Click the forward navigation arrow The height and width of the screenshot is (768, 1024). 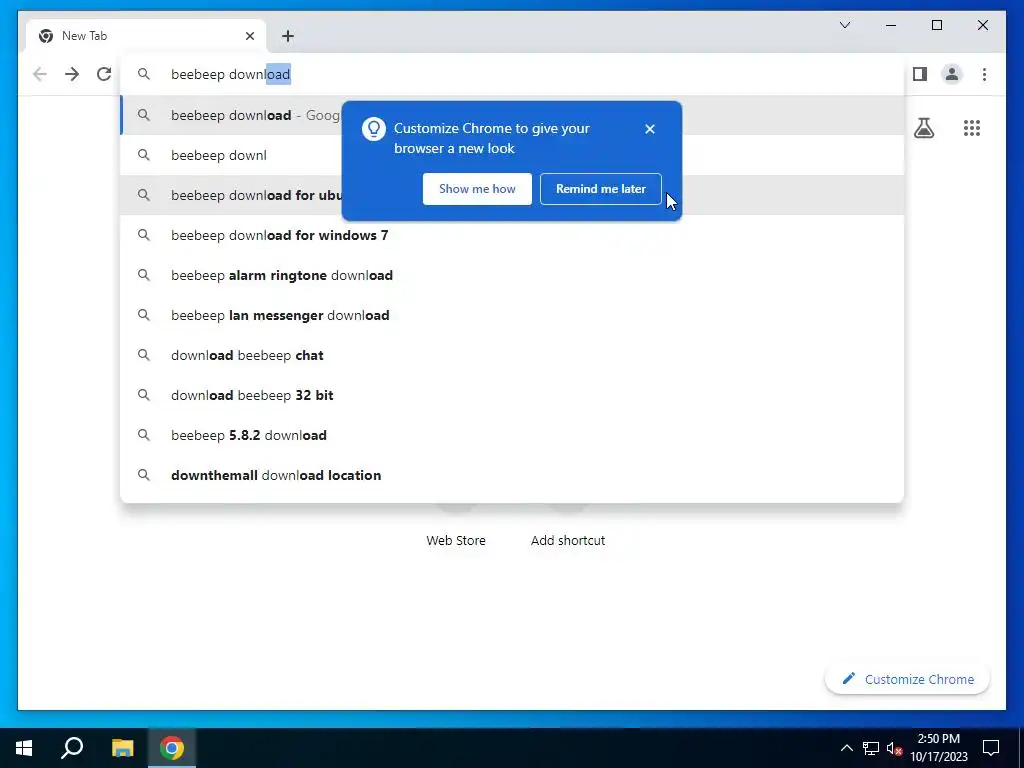(x=72, y=74)
